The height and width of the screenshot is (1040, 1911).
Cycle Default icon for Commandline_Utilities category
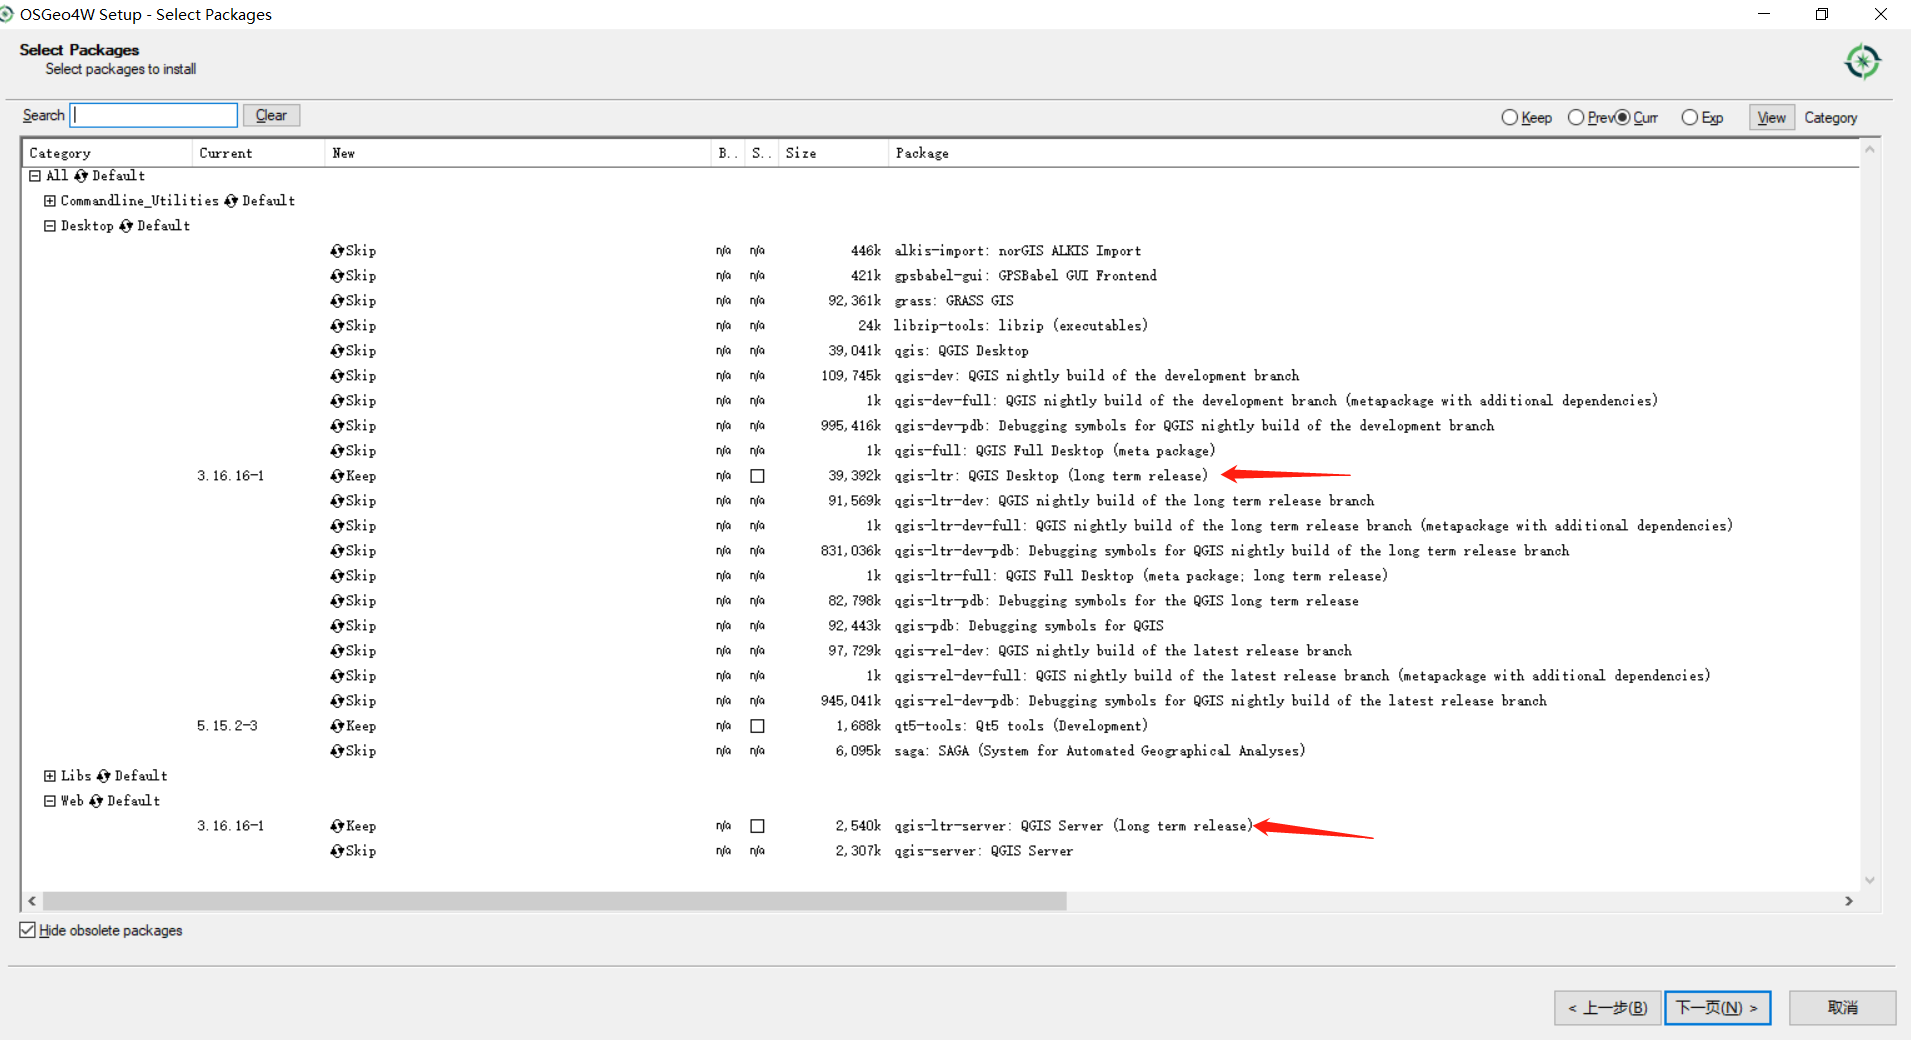click(x=231, y=201)
